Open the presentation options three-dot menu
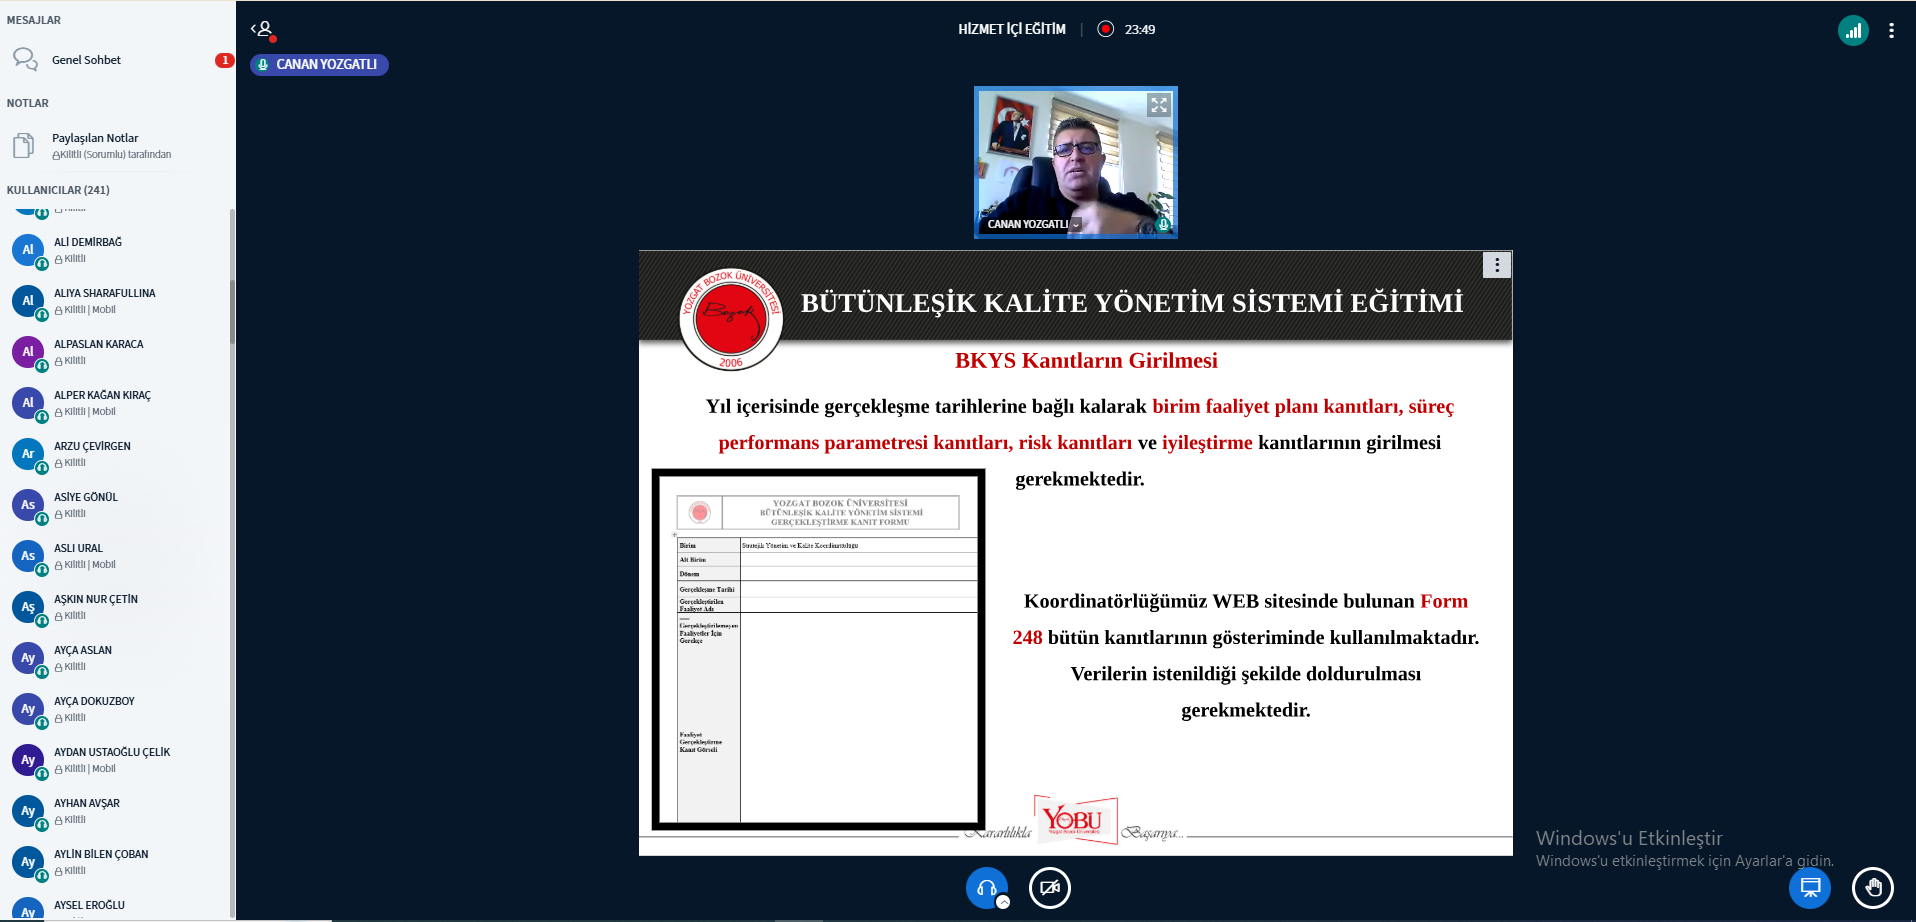The height and width of the screenshot is (922, 1916). pyautogui.click(x=1496, y=265)
